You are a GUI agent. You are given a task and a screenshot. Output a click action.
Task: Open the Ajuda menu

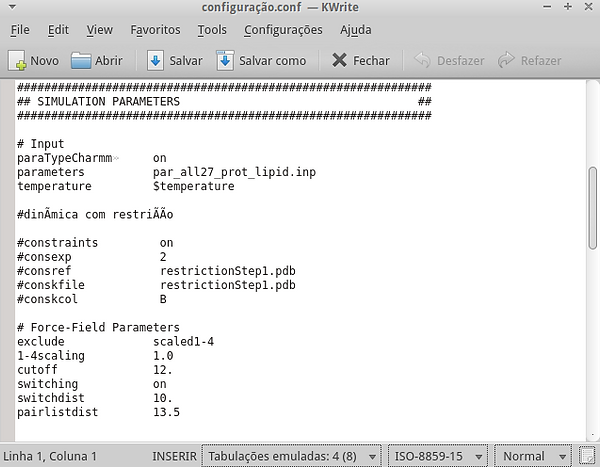pyautogui.click(x=355, y=30)
